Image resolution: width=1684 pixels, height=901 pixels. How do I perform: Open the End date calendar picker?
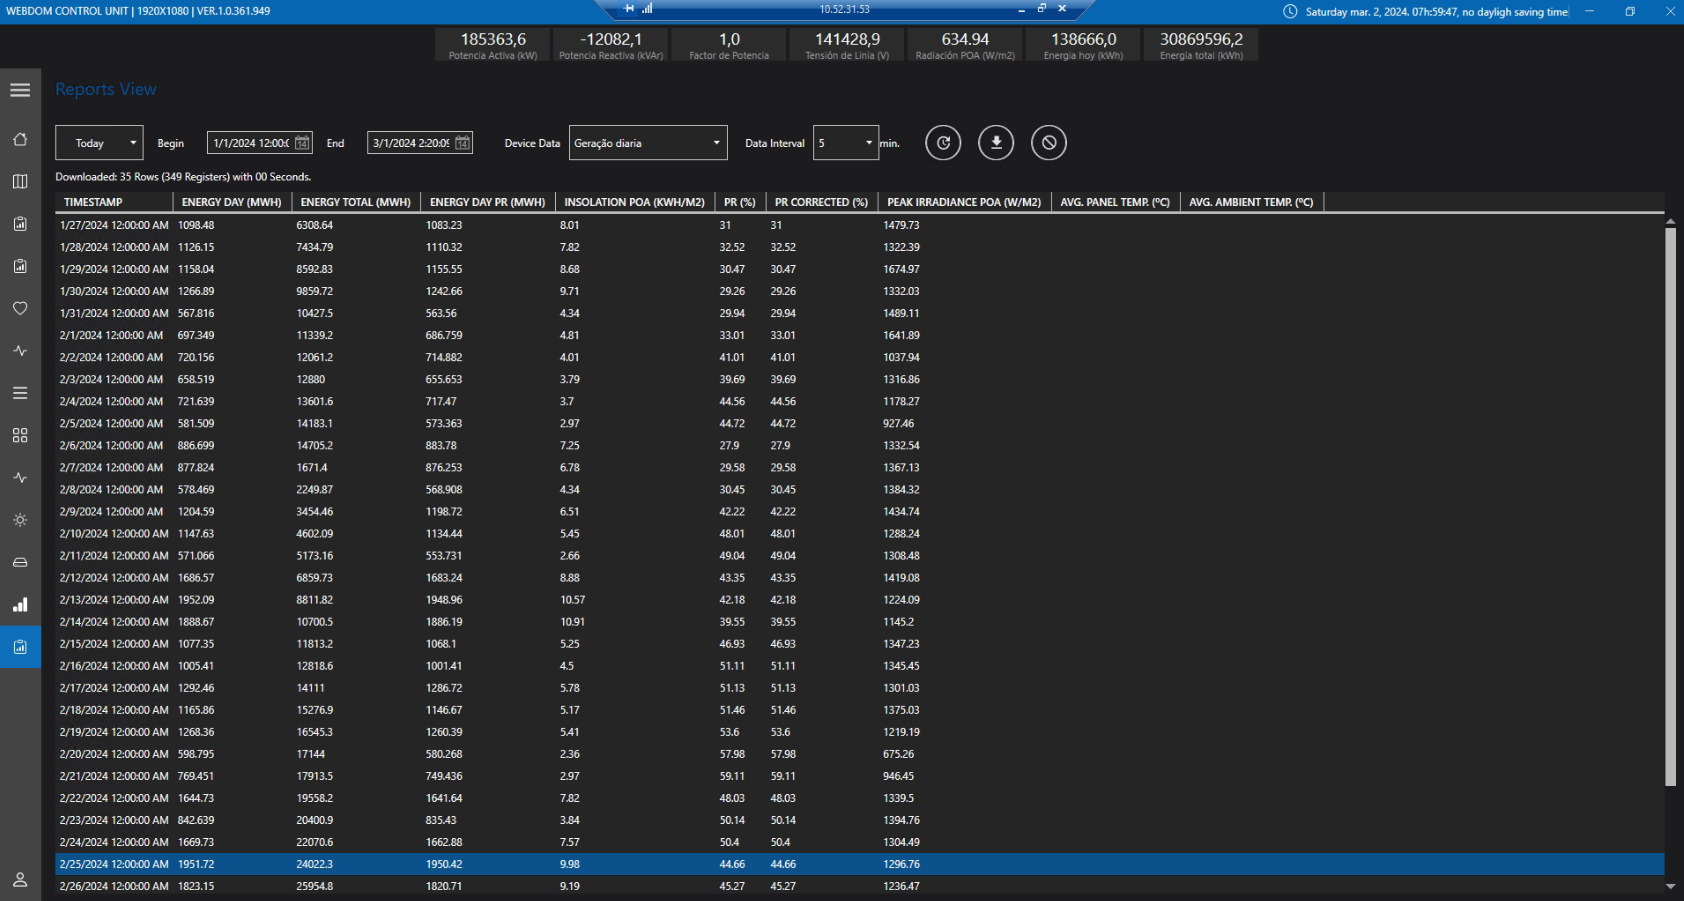pos(462,143)
